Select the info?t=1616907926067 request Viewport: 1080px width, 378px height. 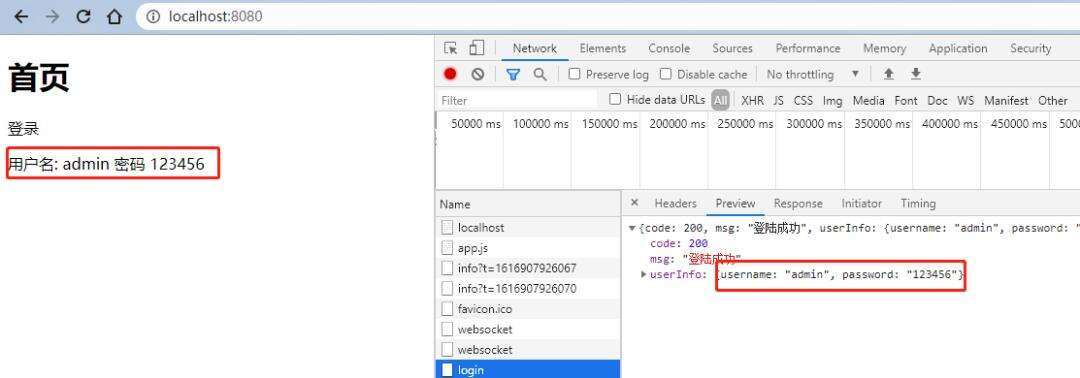[528, 268]
